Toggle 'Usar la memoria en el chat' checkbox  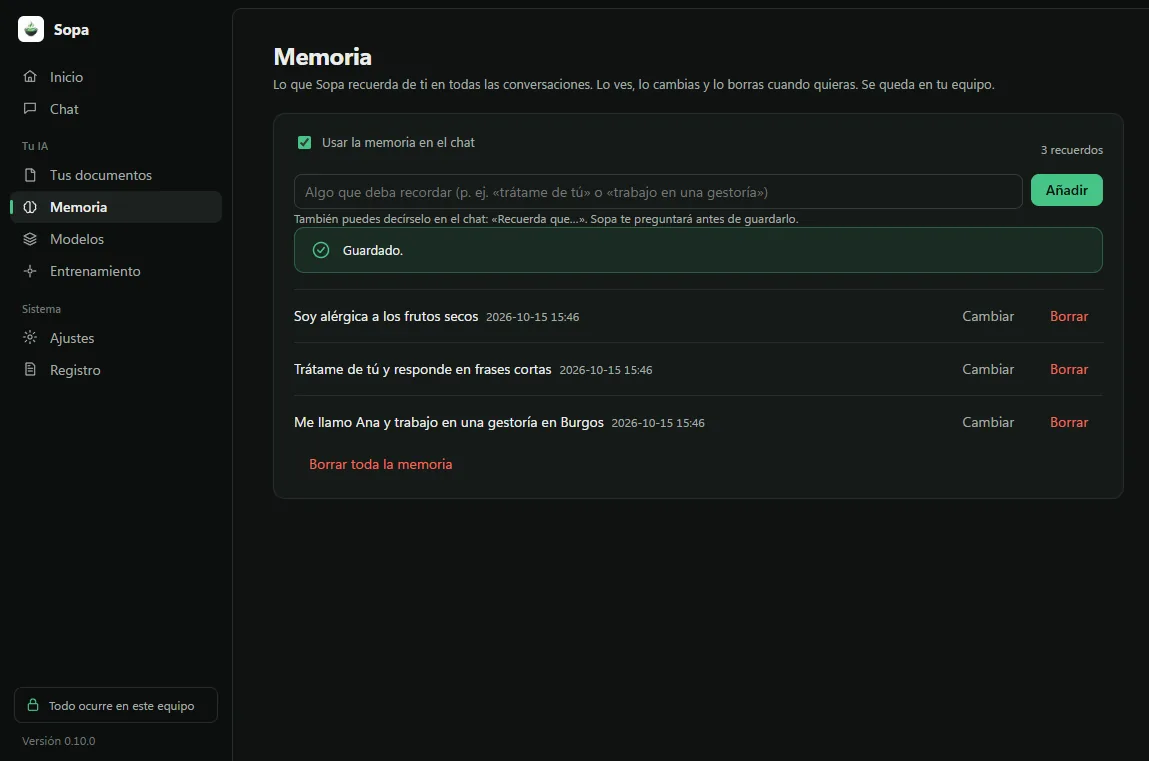pos(304,143)
